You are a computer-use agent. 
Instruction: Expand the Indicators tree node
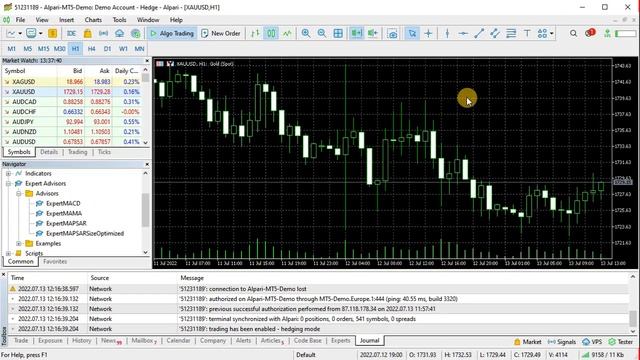click(x=8, y=173)
